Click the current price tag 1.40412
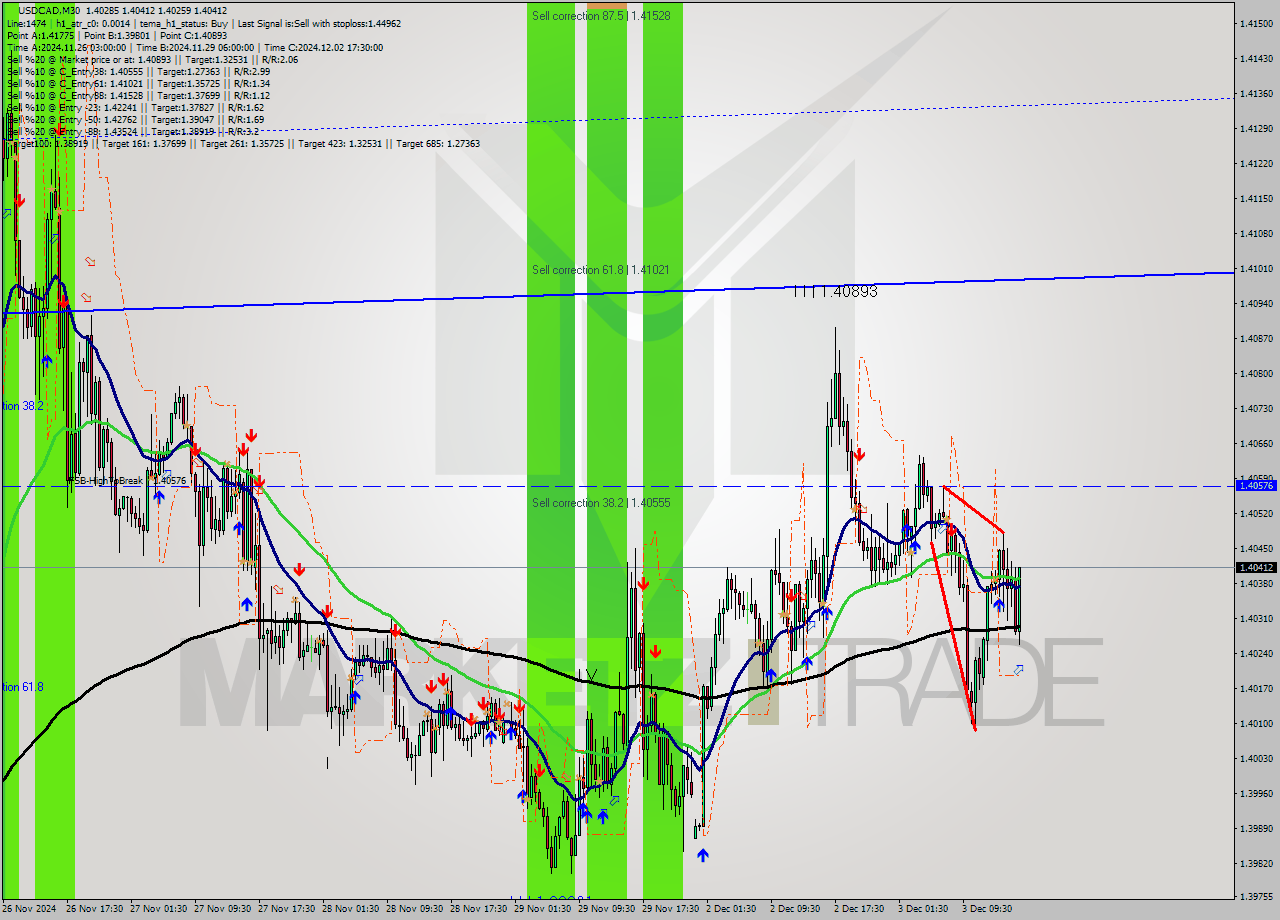 point(1256,567)
